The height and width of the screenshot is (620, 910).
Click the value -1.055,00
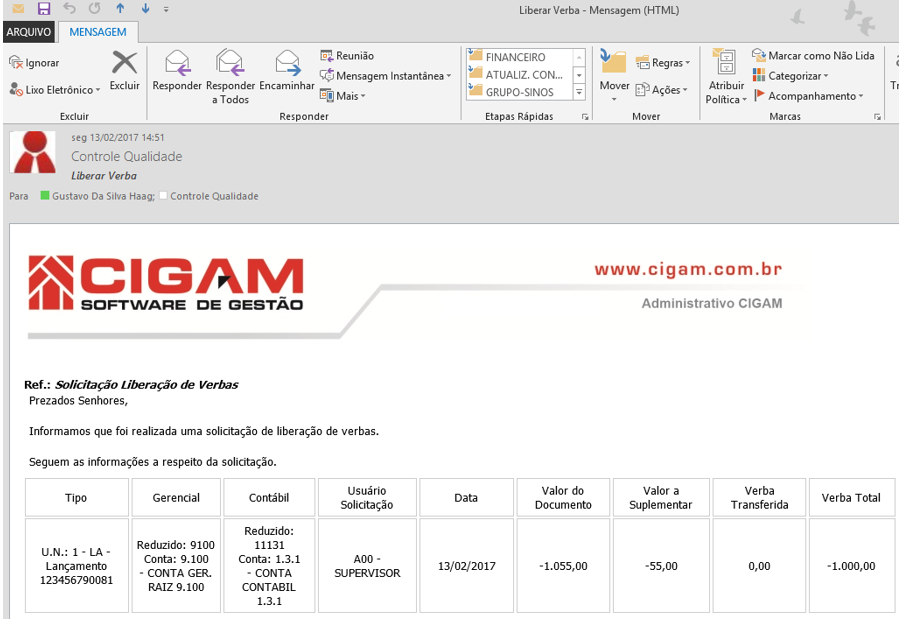(563, 566)
